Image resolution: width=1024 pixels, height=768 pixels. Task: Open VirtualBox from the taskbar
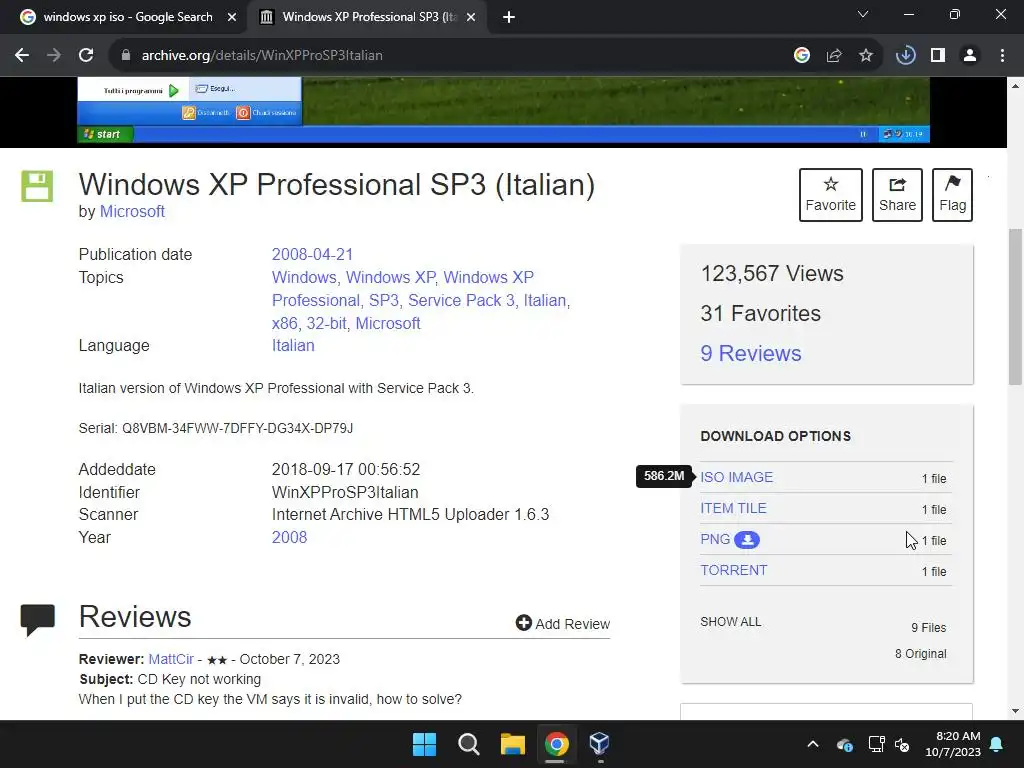(600, 744)
